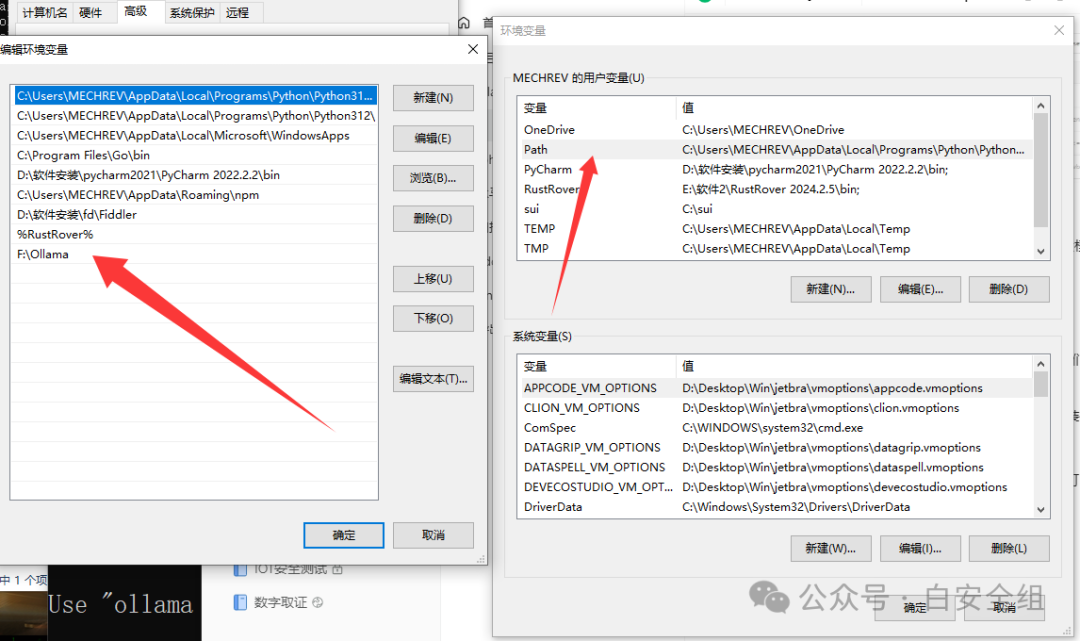
Task: Open the 硬件 tab
Action: point(90,12)
